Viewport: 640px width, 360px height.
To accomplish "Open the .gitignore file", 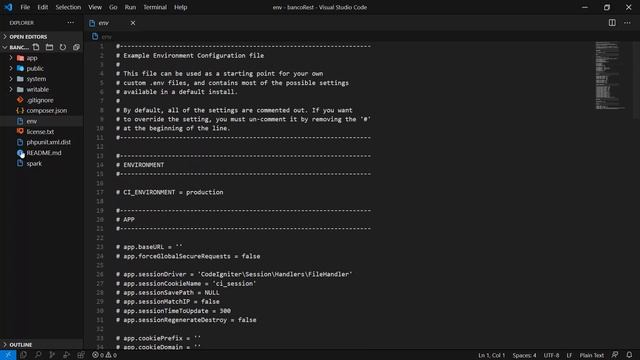I will (x=41, y=100).
